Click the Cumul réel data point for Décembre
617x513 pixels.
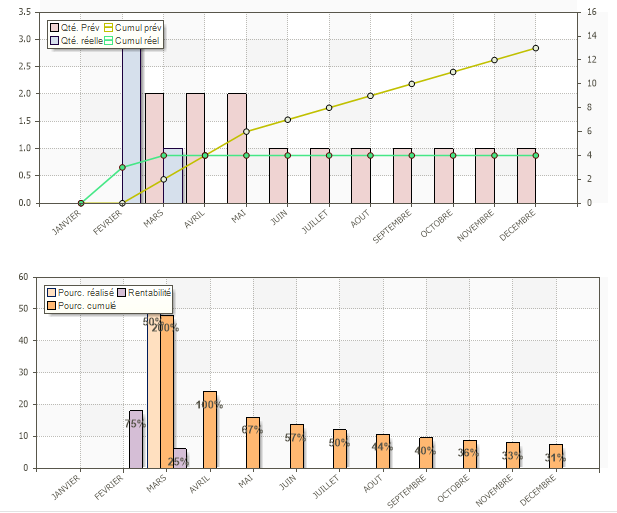pyautogui.click(x=536, y=155)
